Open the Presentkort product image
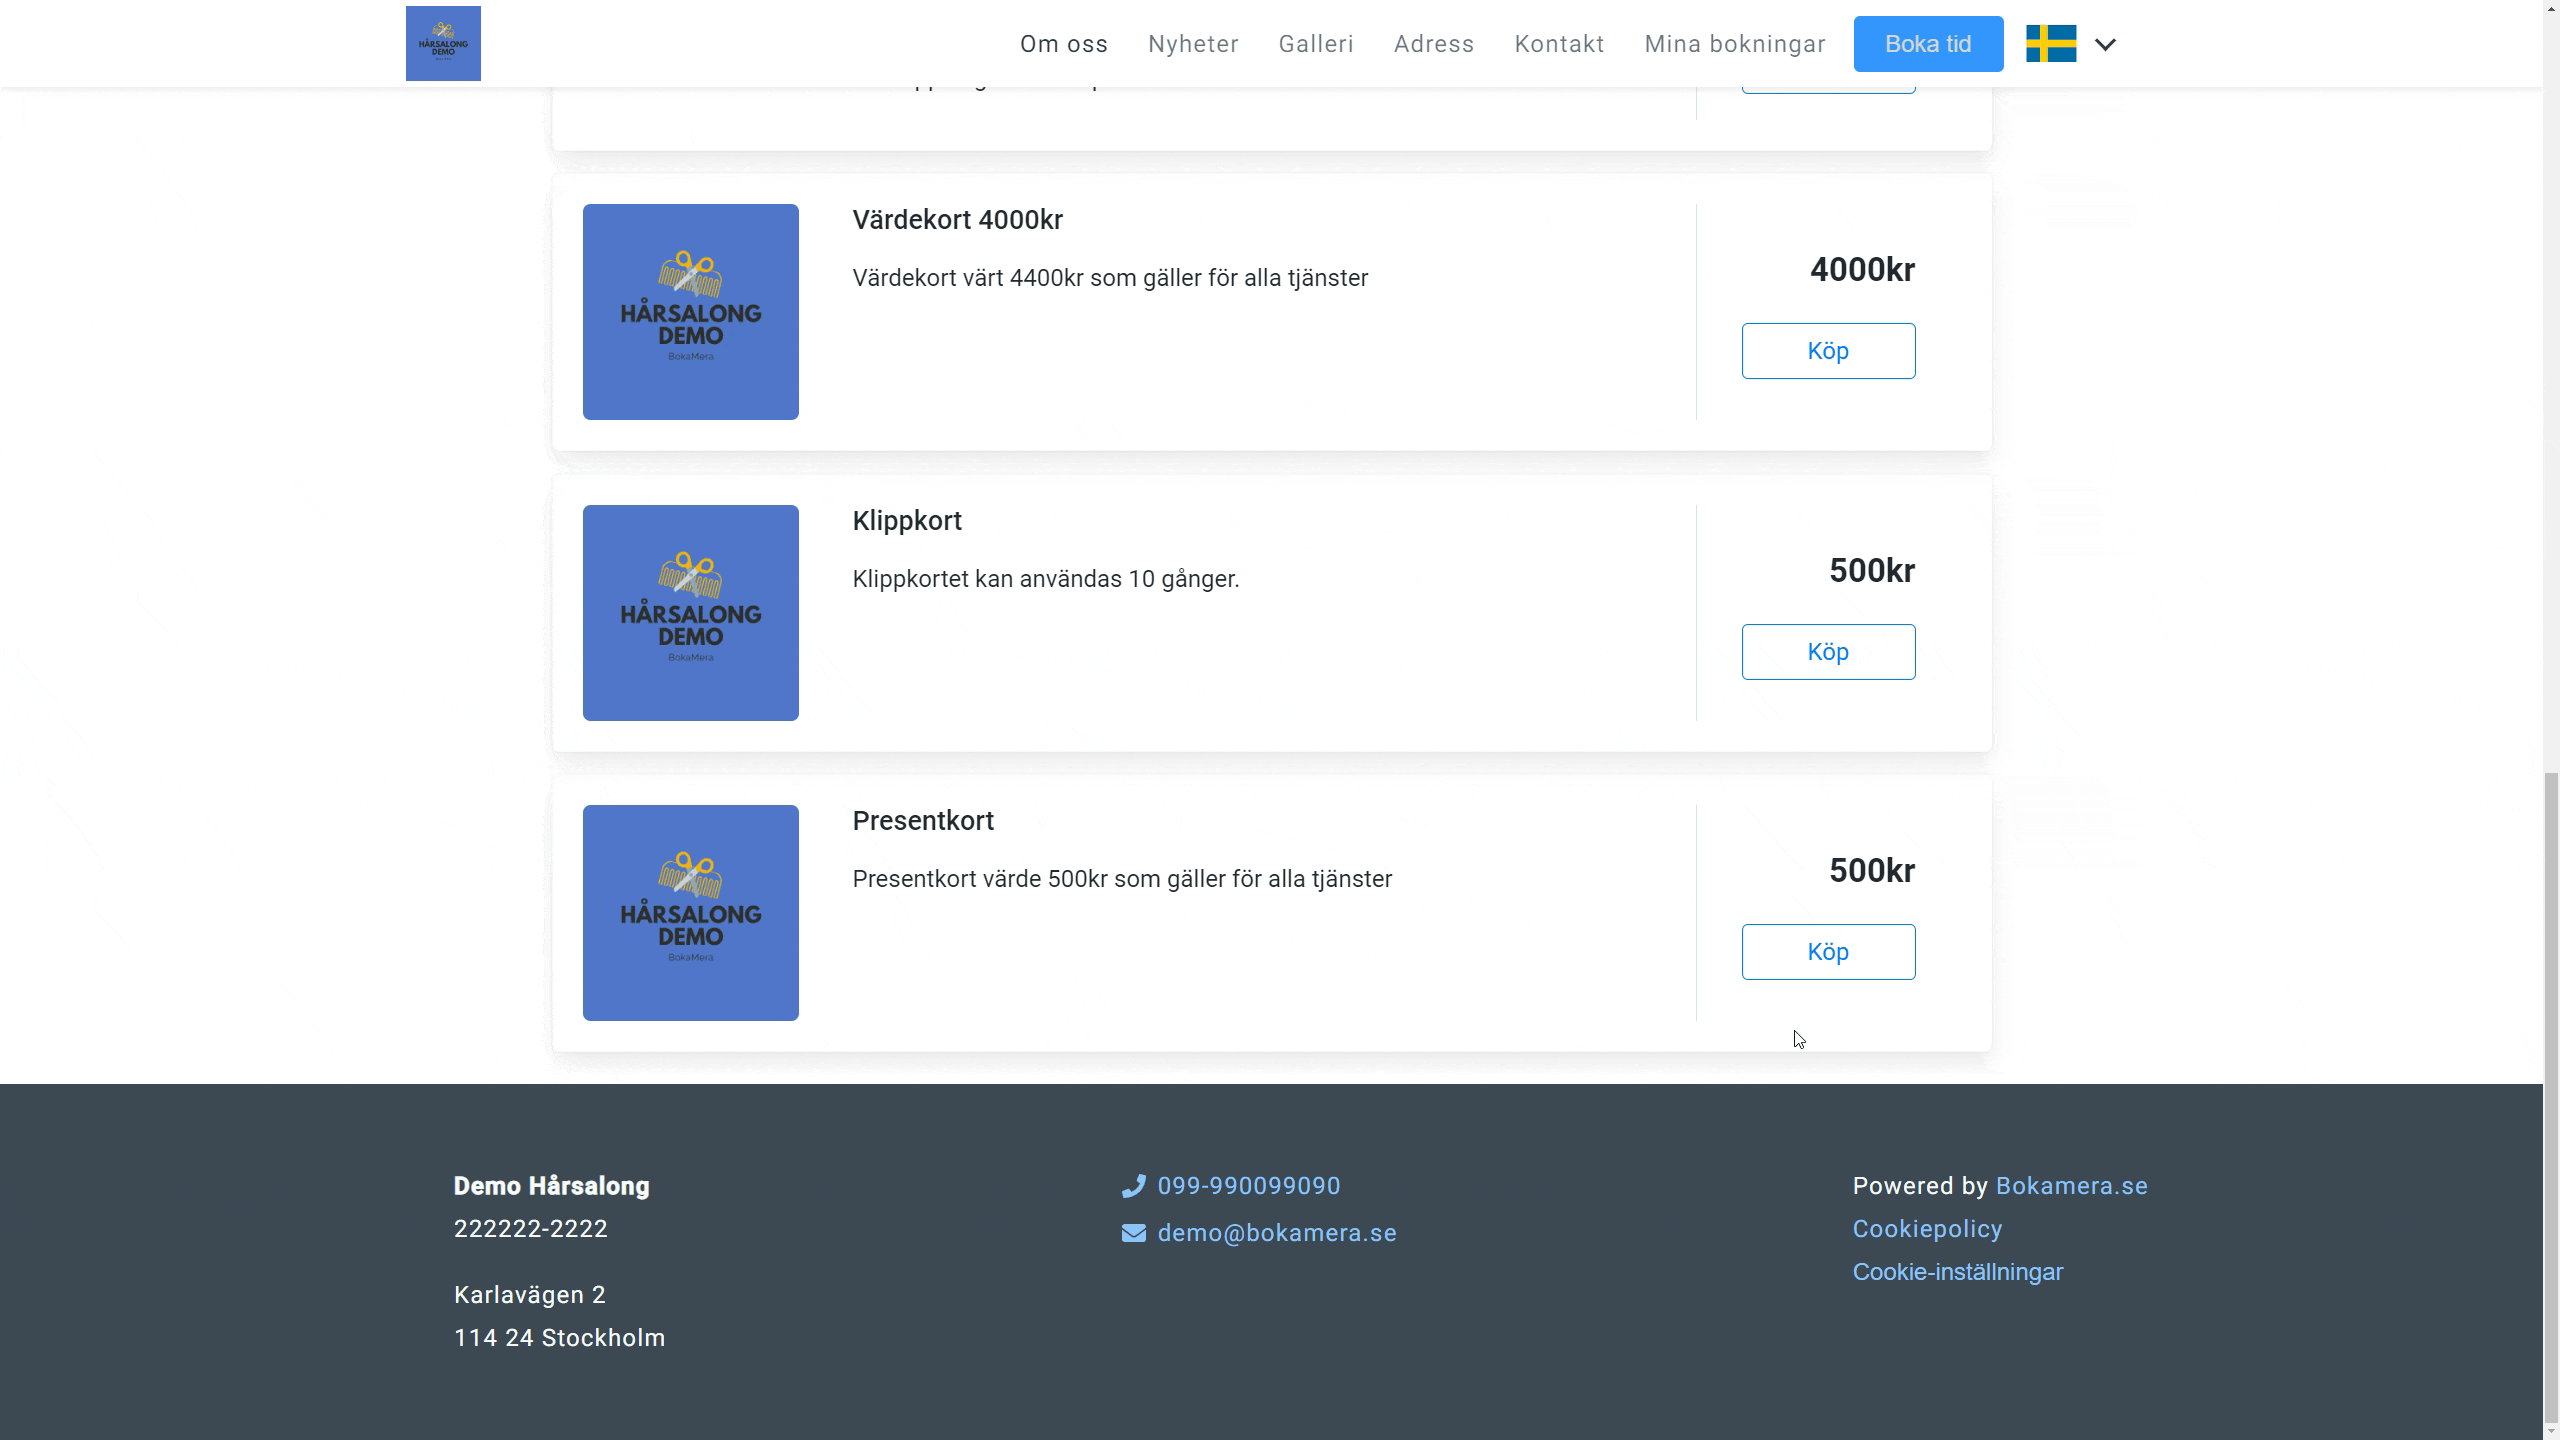The width and height of the screenshot is (2560, 1440). 691,913
